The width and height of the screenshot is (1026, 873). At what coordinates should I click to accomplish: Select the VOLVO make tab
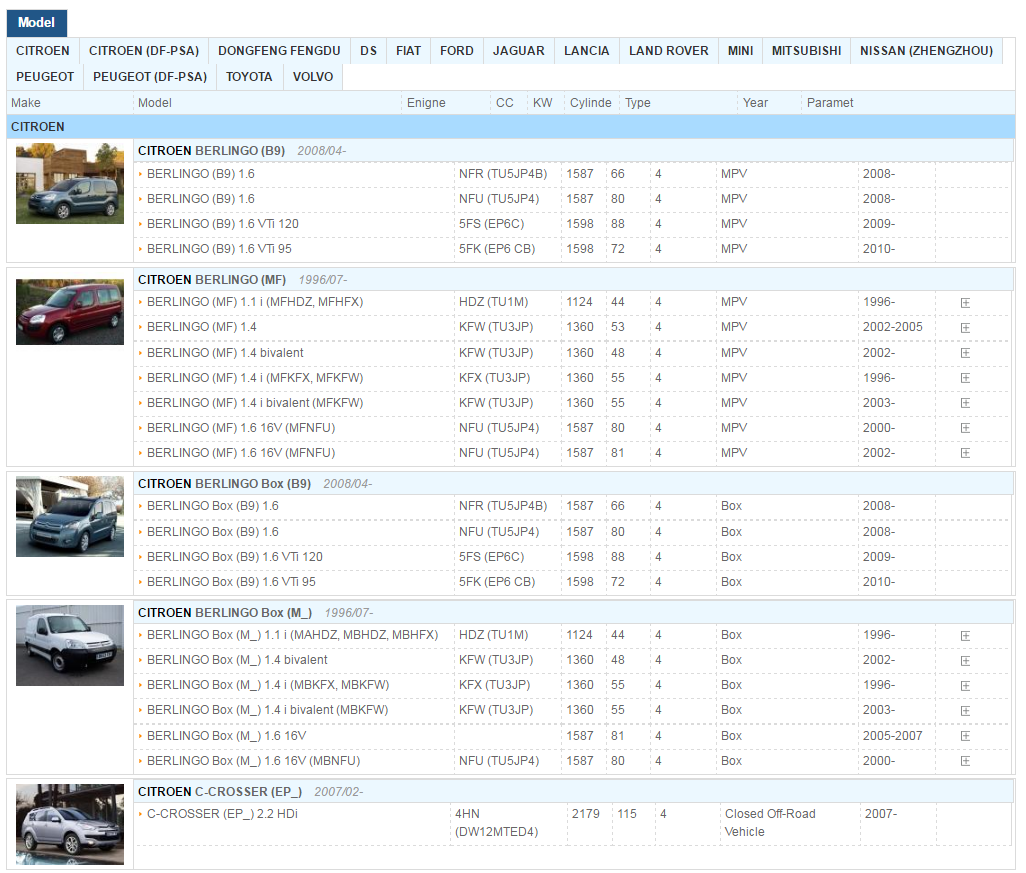[313, 77]
